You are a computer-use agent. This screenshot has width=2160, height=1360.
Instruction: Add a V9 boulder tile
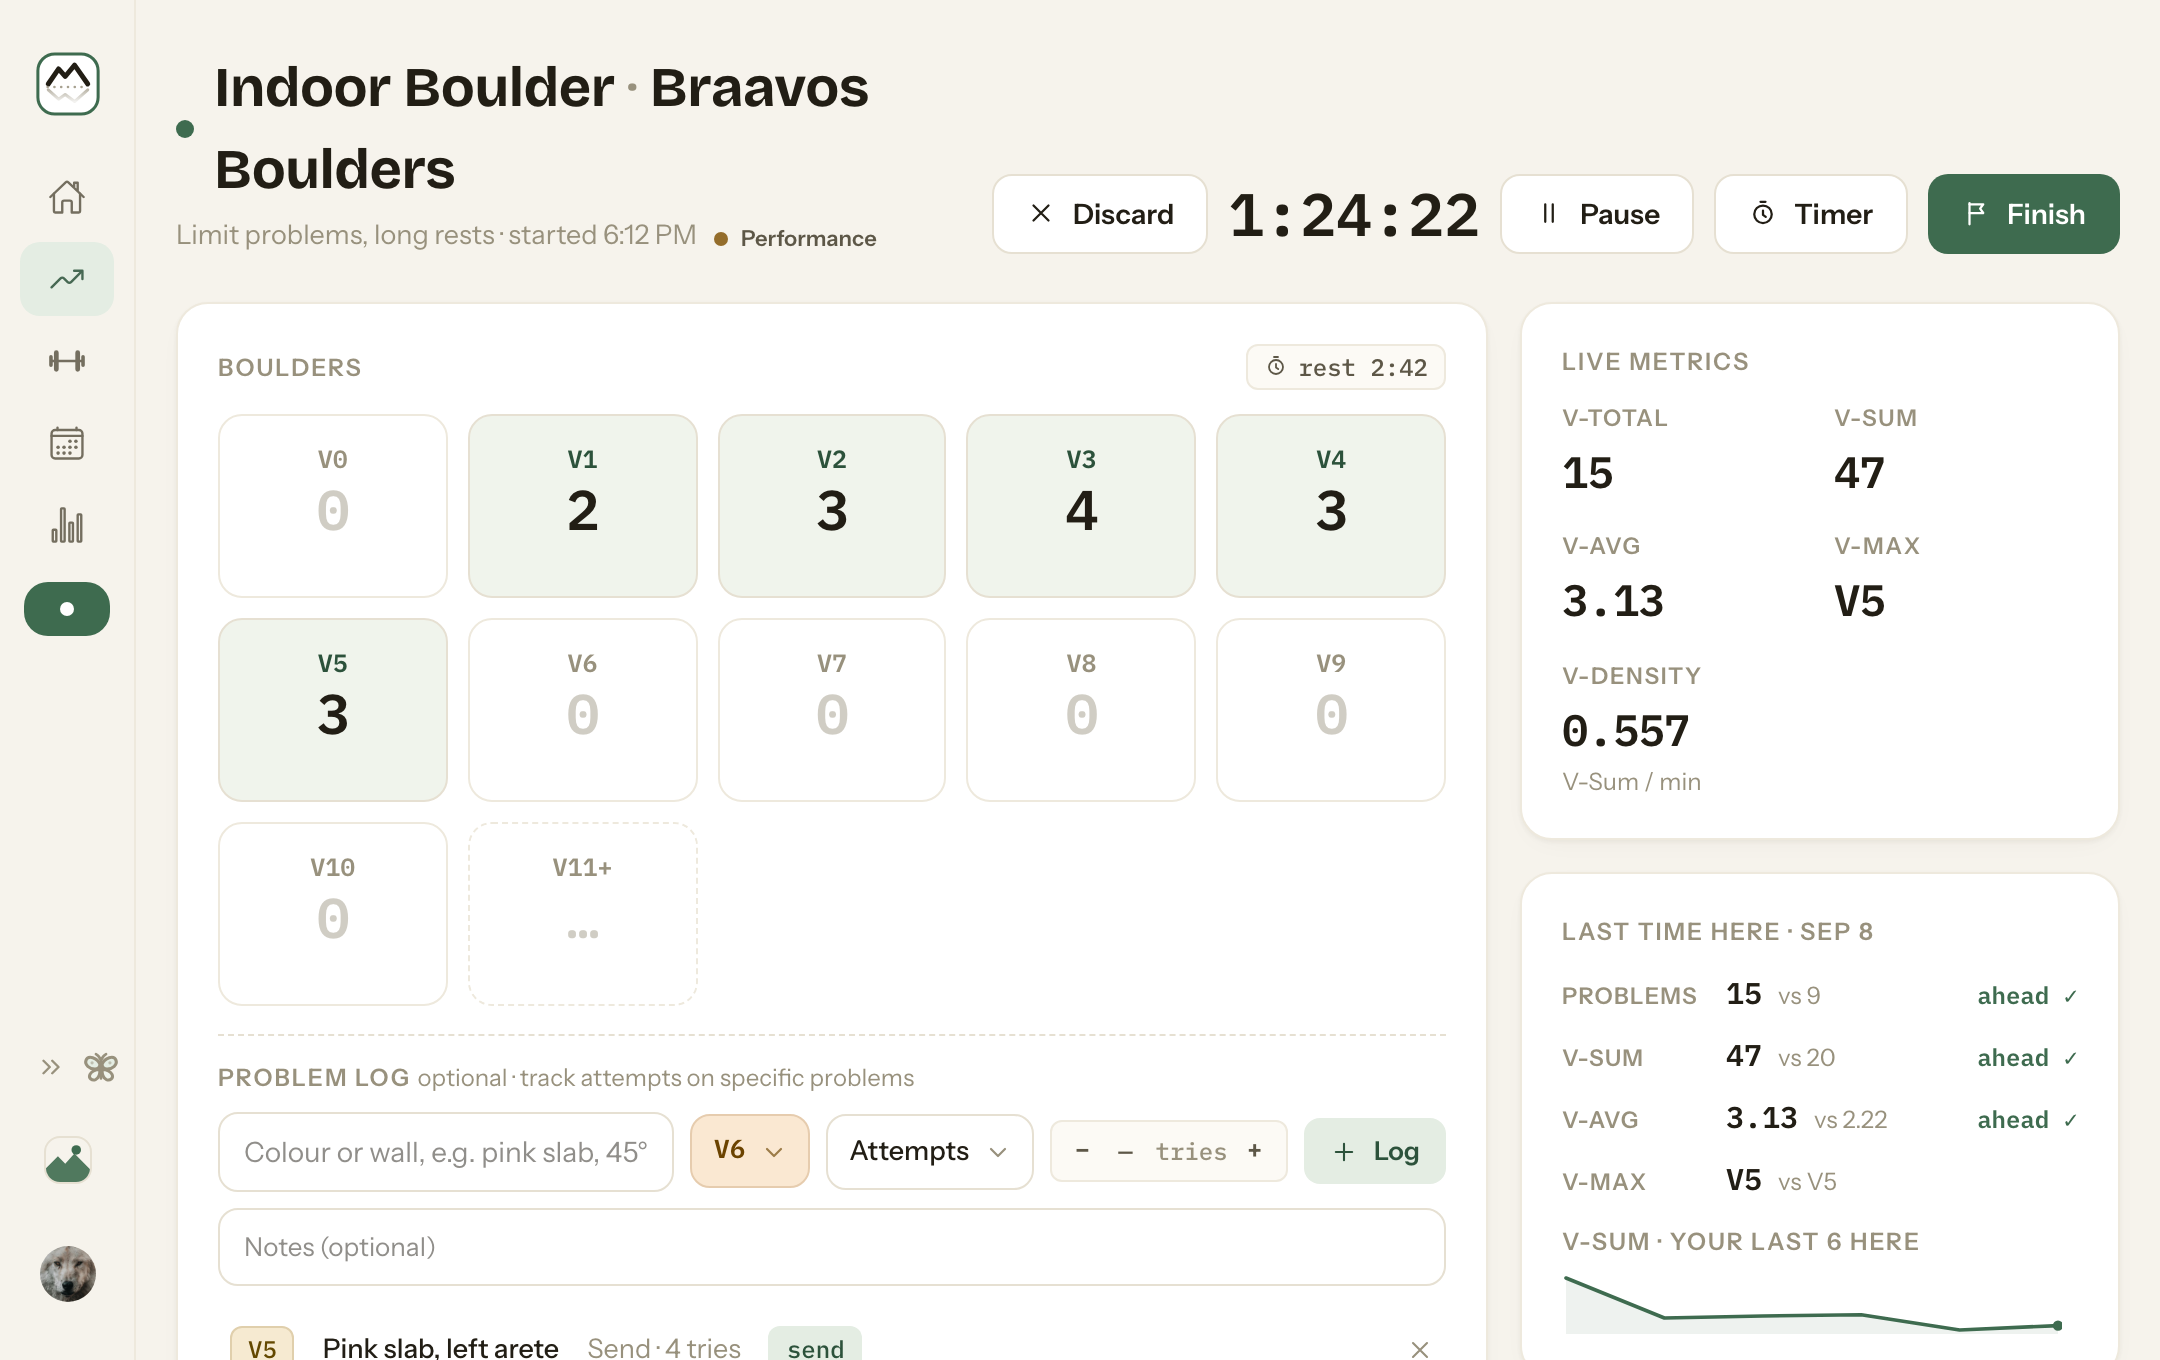(x=1331, y=710)
